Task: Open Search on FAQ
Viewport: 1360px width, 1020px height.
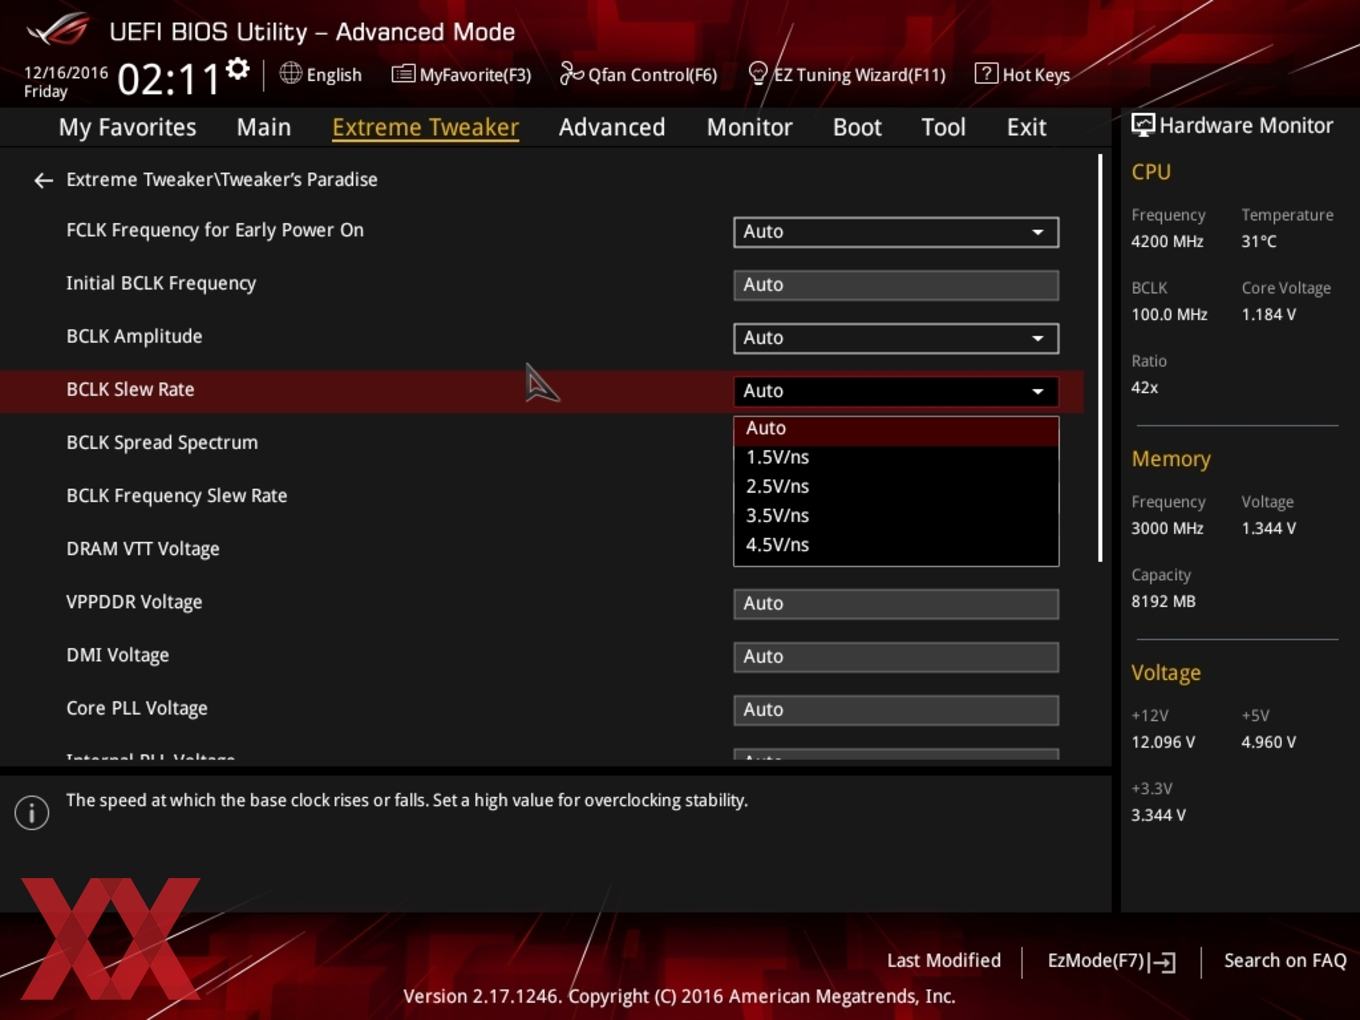Action: [1285, 961]
